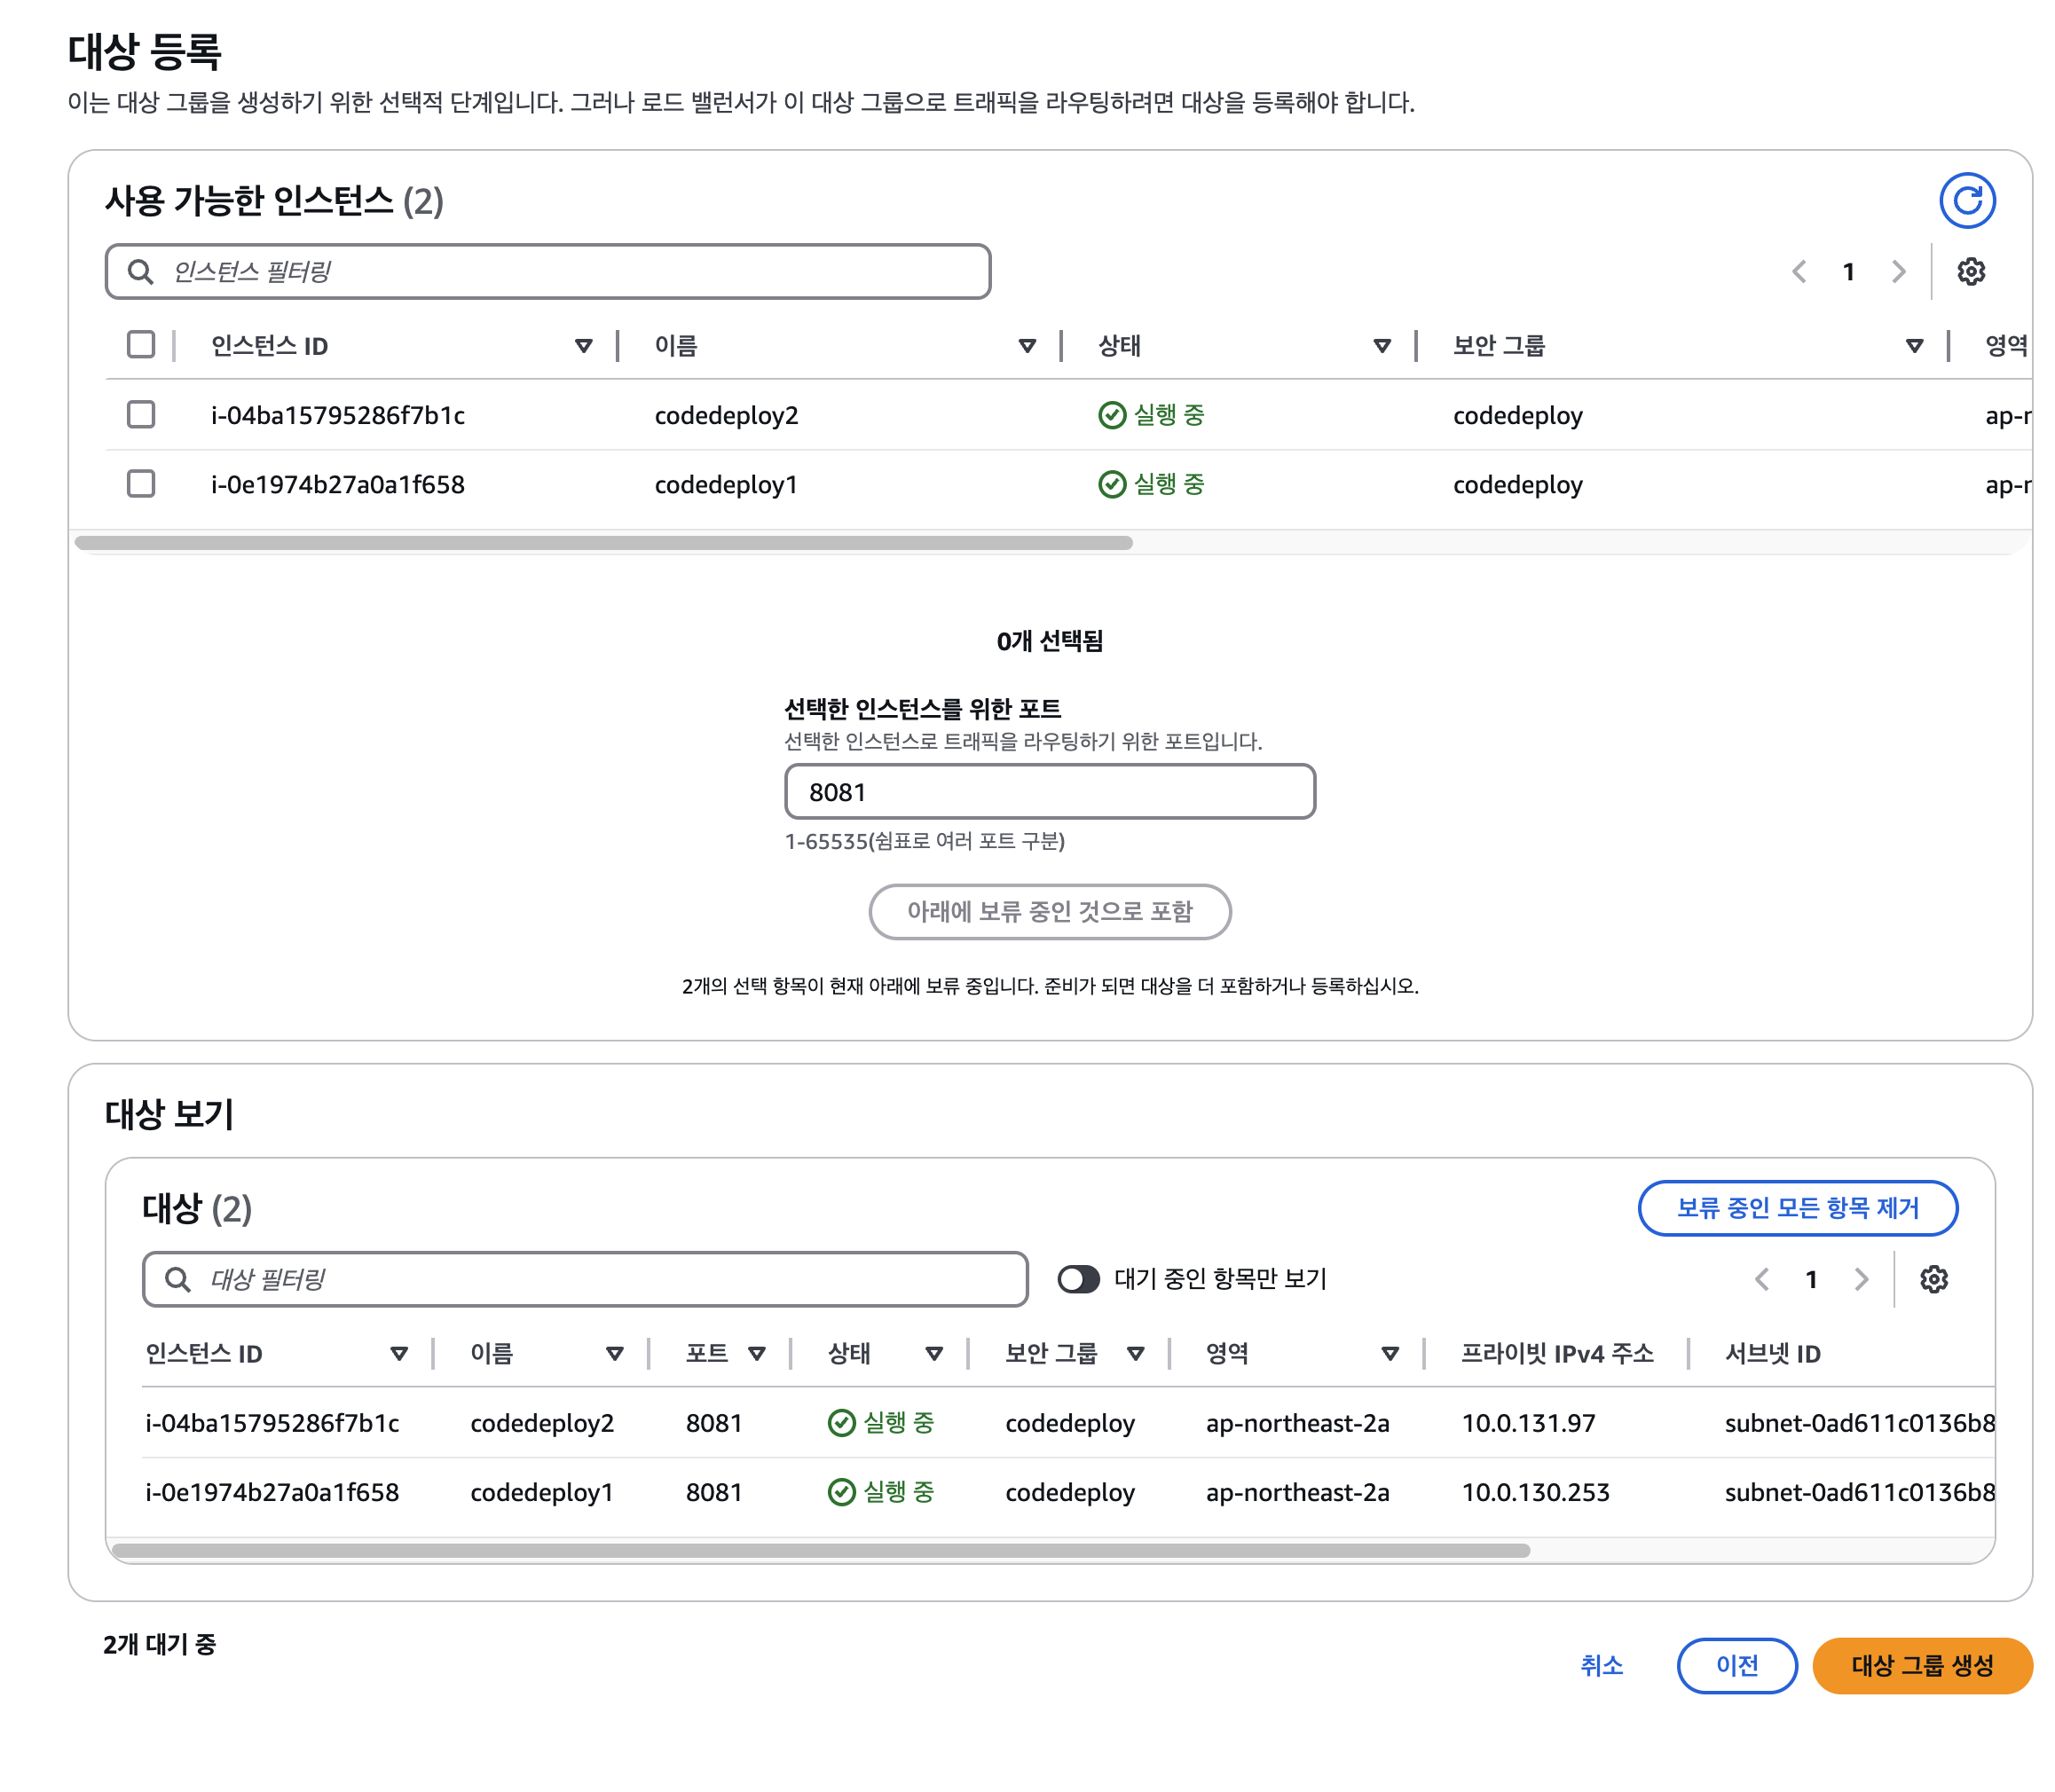The image size is (2055, 1792).
Task: Sort targets table by 포트 column arrow
Action: tap(756, 1354)
